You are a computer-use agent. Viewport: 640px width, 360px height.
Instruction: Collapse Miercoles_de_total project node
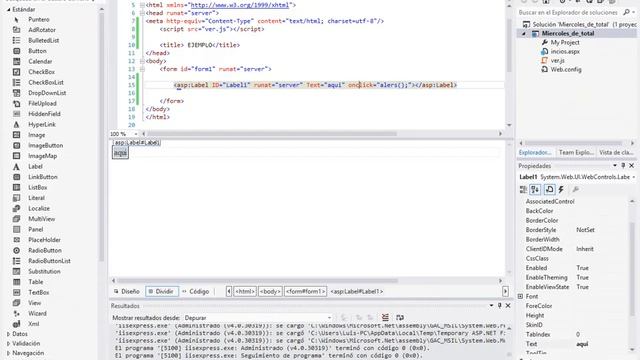524,34
